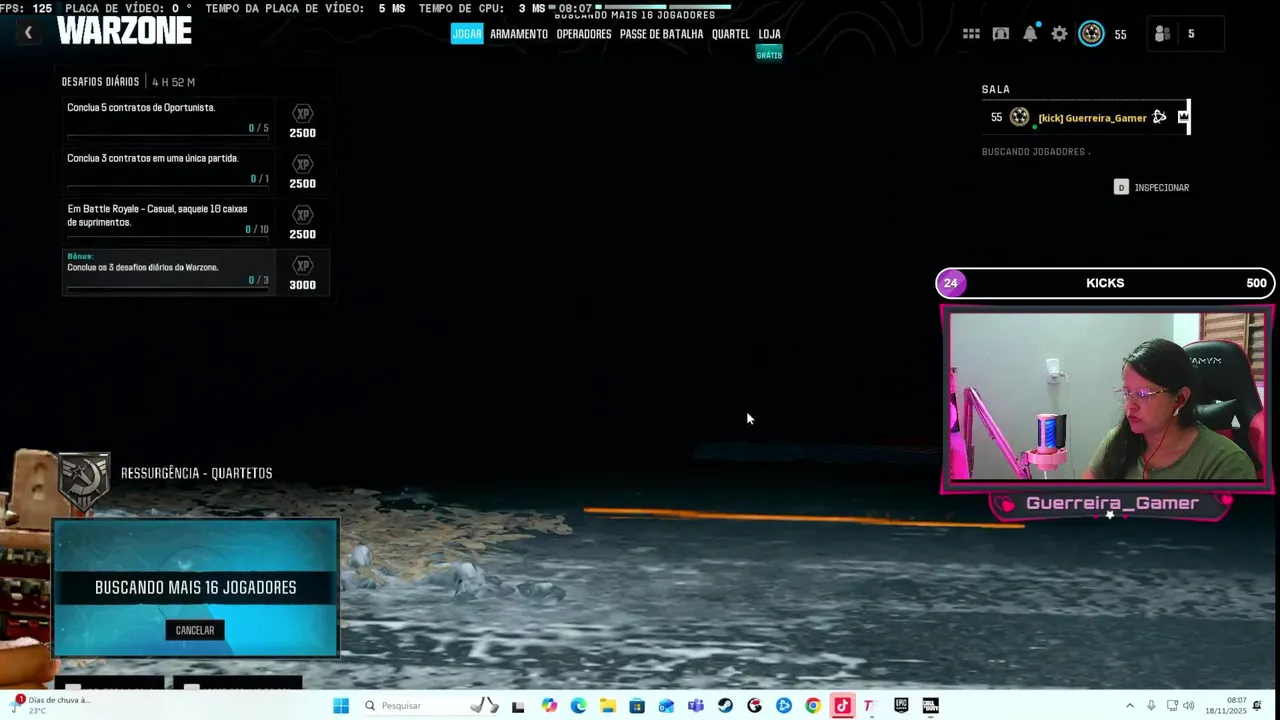Click the BUSCANDO MAIS 16 JOGADORES tile

(x=196, y=588)
